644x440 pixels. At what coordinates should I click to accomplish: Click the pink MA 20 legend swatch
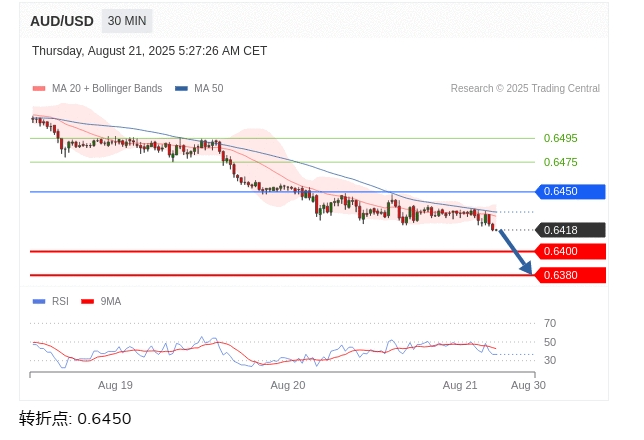[39, 88]
